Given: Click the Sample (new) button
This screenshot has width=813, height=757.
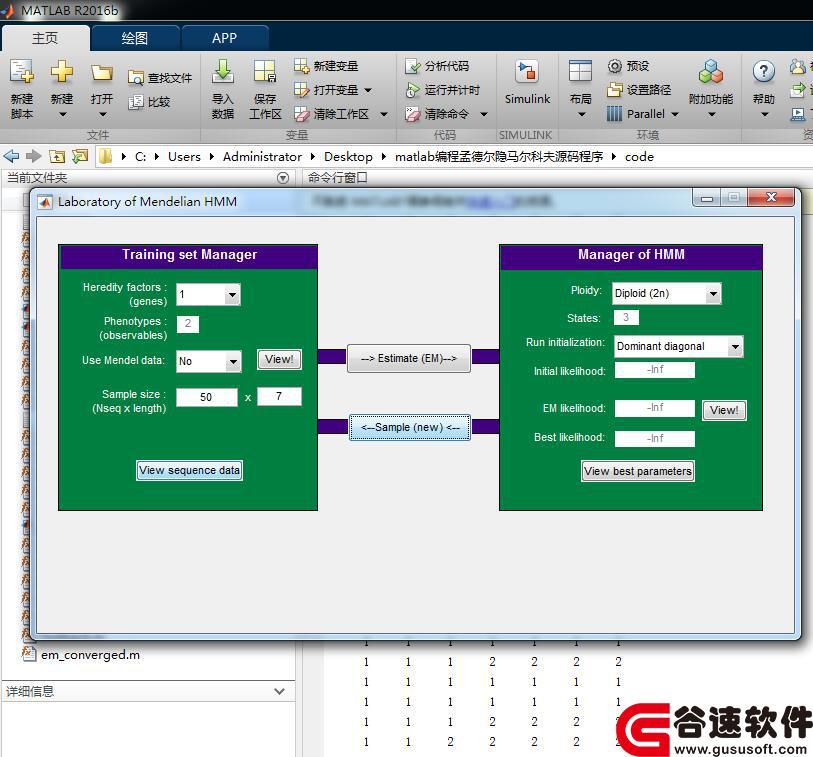Looking at the screenshot, I should (x=410, y=427).
